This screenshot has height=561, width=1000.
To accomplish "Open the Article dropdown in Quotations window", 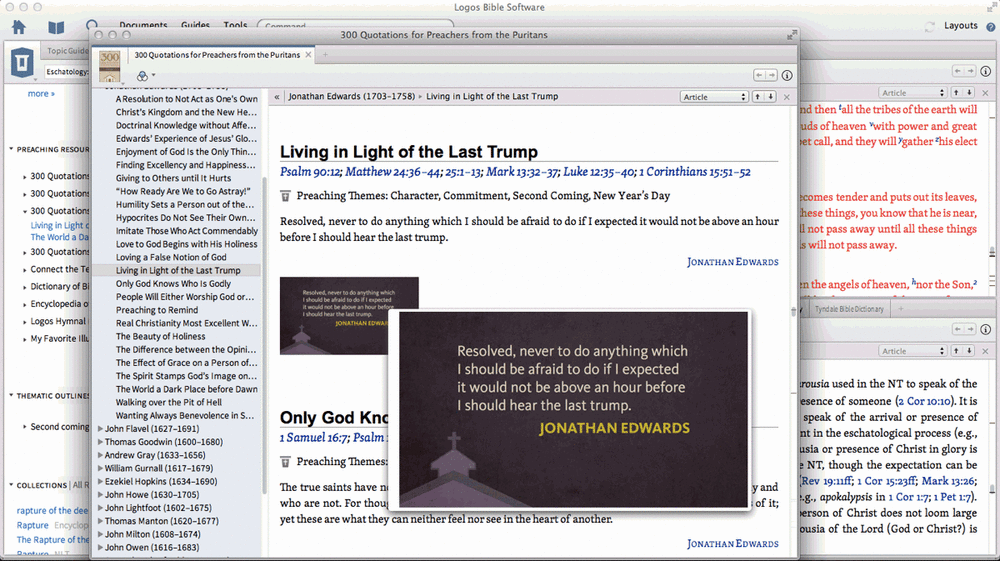I will [714, 97].
